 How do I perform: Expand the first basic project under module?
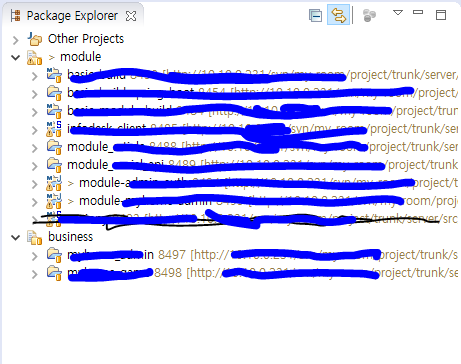[x=34, y=76]
